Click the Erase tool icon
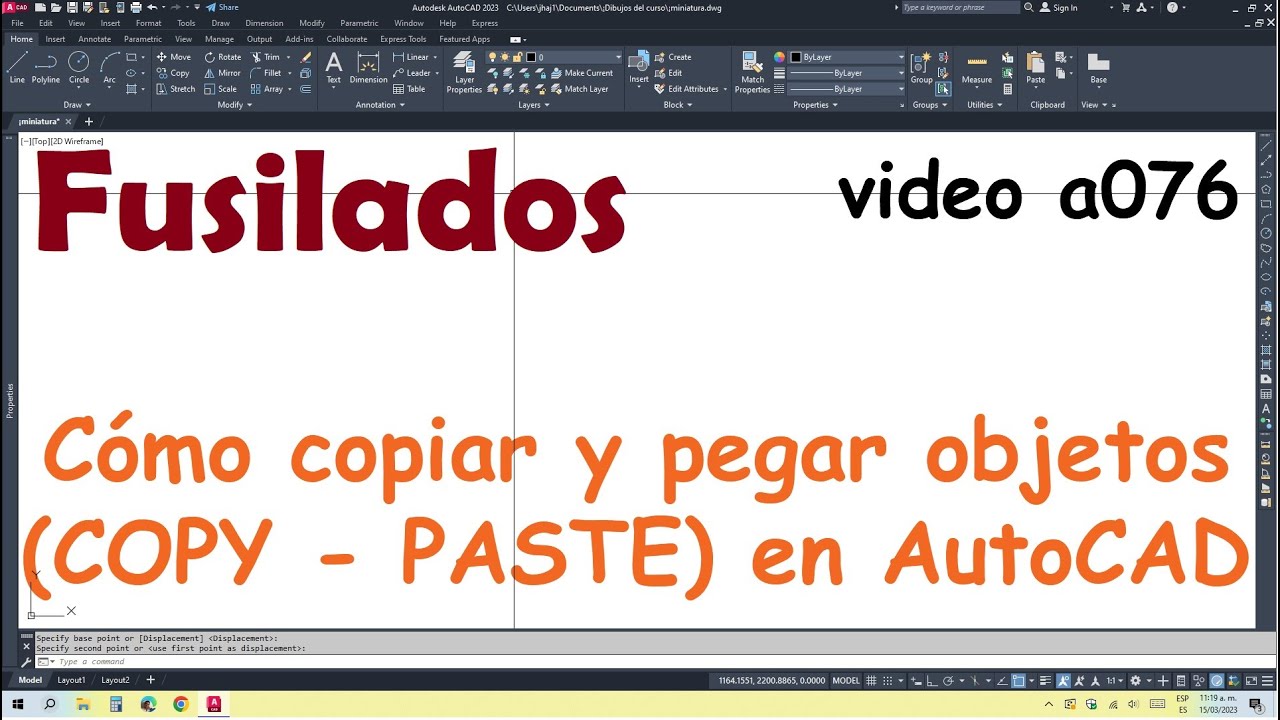Viewport: 1280px width, 720px height. click(x=306, y=57)
